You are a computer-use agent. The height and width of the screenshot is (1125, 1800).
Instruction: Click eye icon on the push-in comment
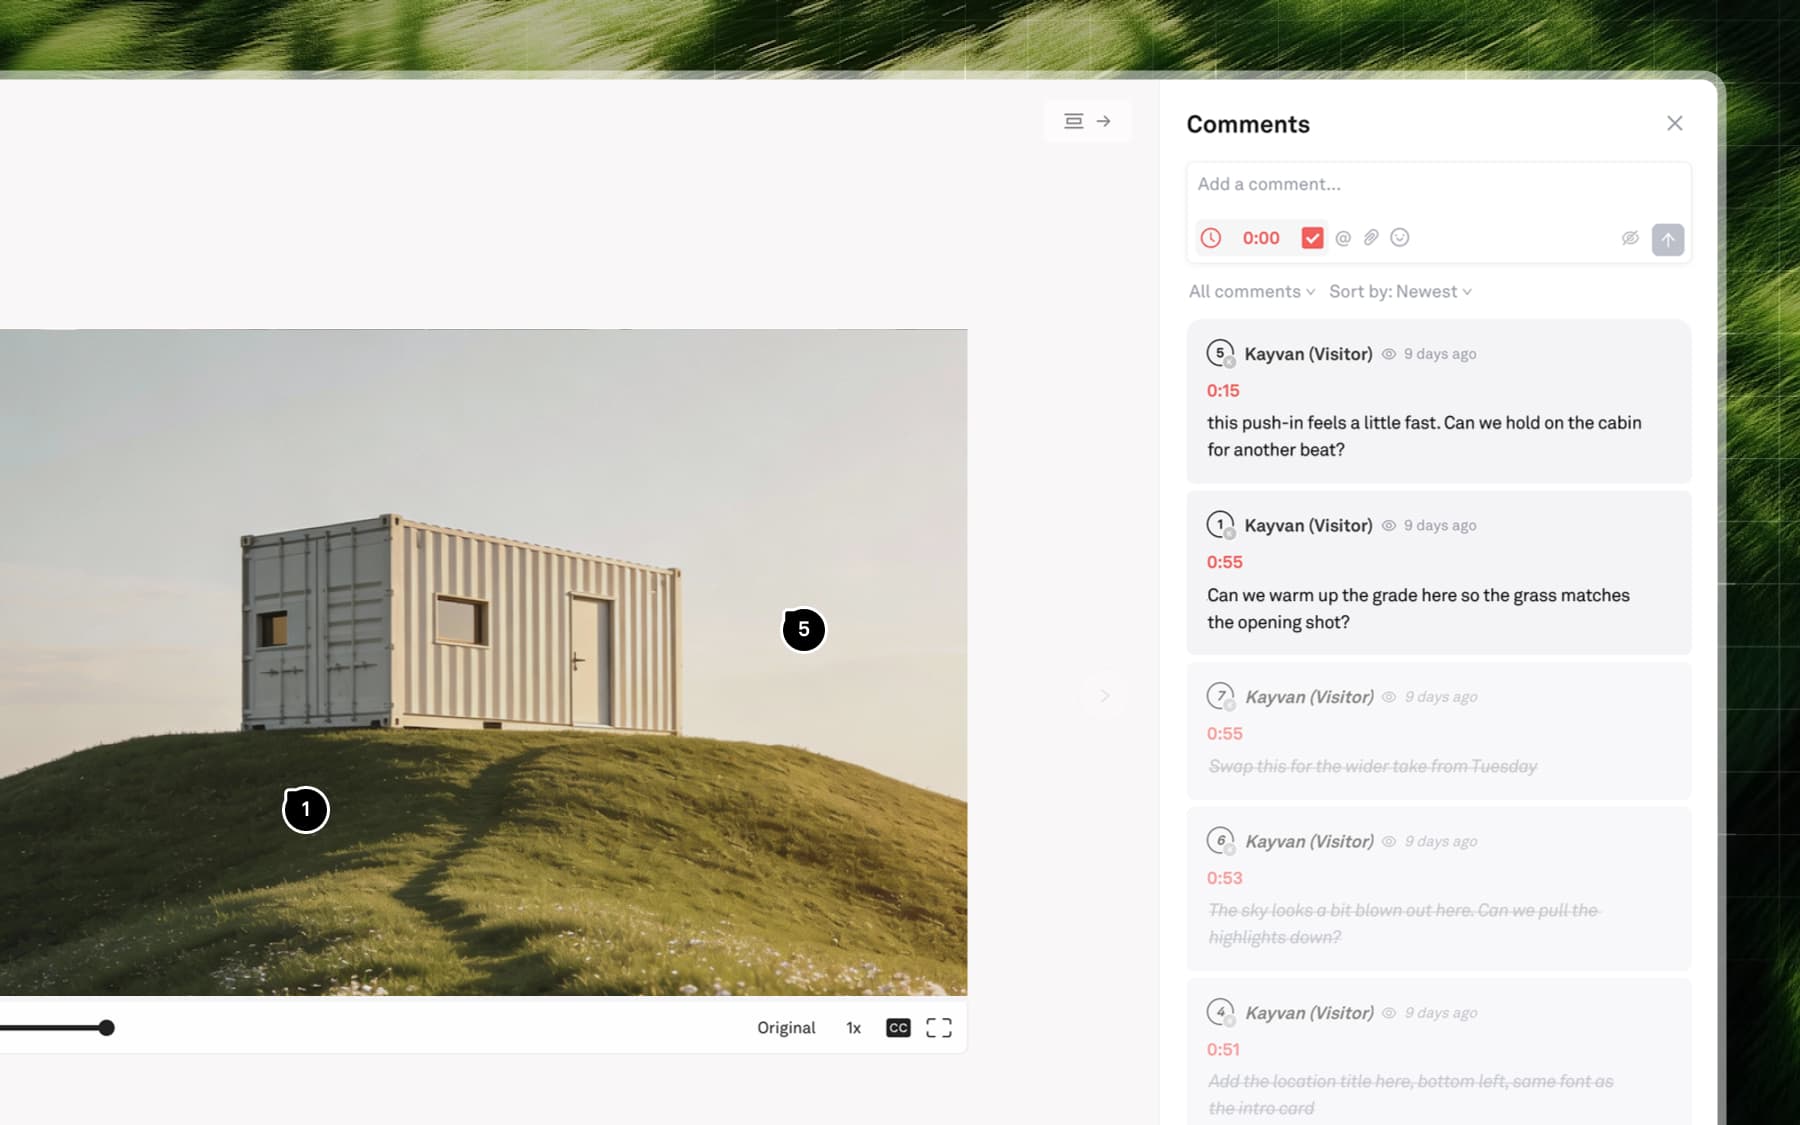point(1389,354)
